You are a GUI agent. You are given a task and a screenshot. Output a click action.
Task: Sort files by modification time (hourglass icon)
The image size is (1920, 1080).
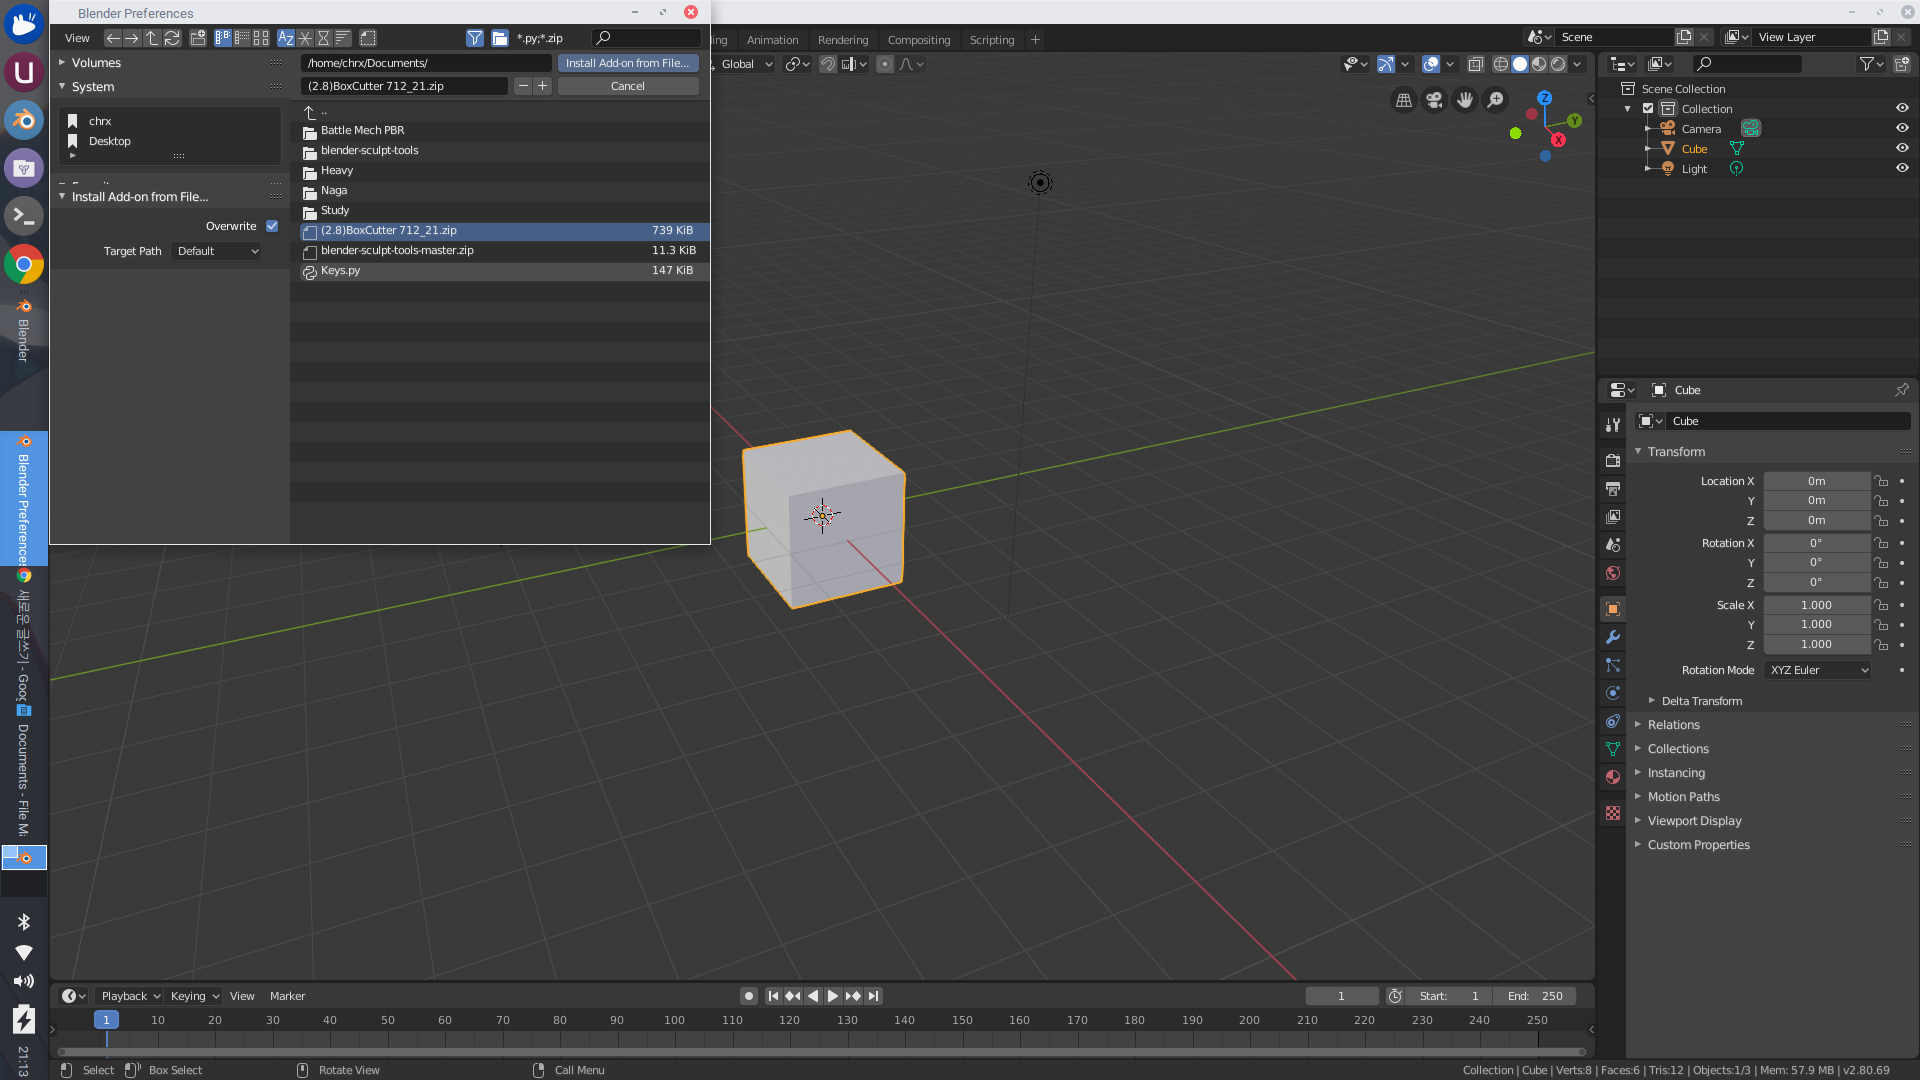323,38
